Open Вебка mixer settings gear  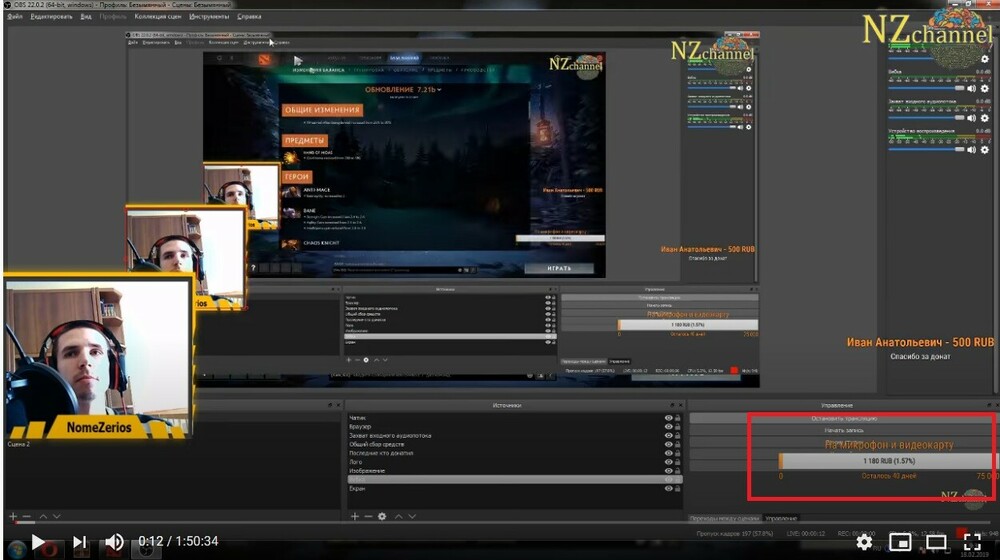tap(985, 89)
